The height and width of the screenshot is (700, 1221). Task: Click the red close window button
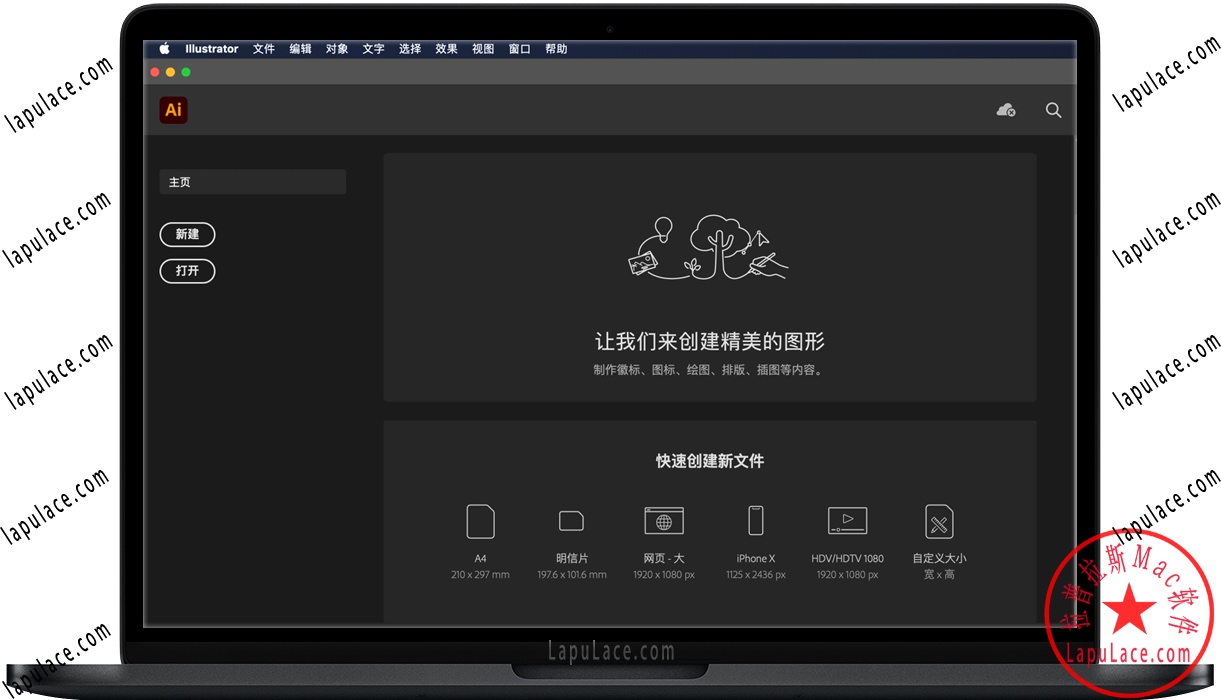click(155, 72)
